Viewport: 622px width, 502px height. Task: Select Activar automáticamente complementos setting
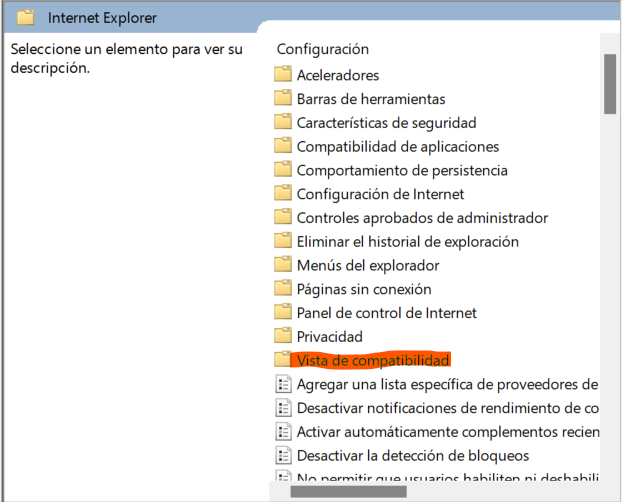[447, 432]
